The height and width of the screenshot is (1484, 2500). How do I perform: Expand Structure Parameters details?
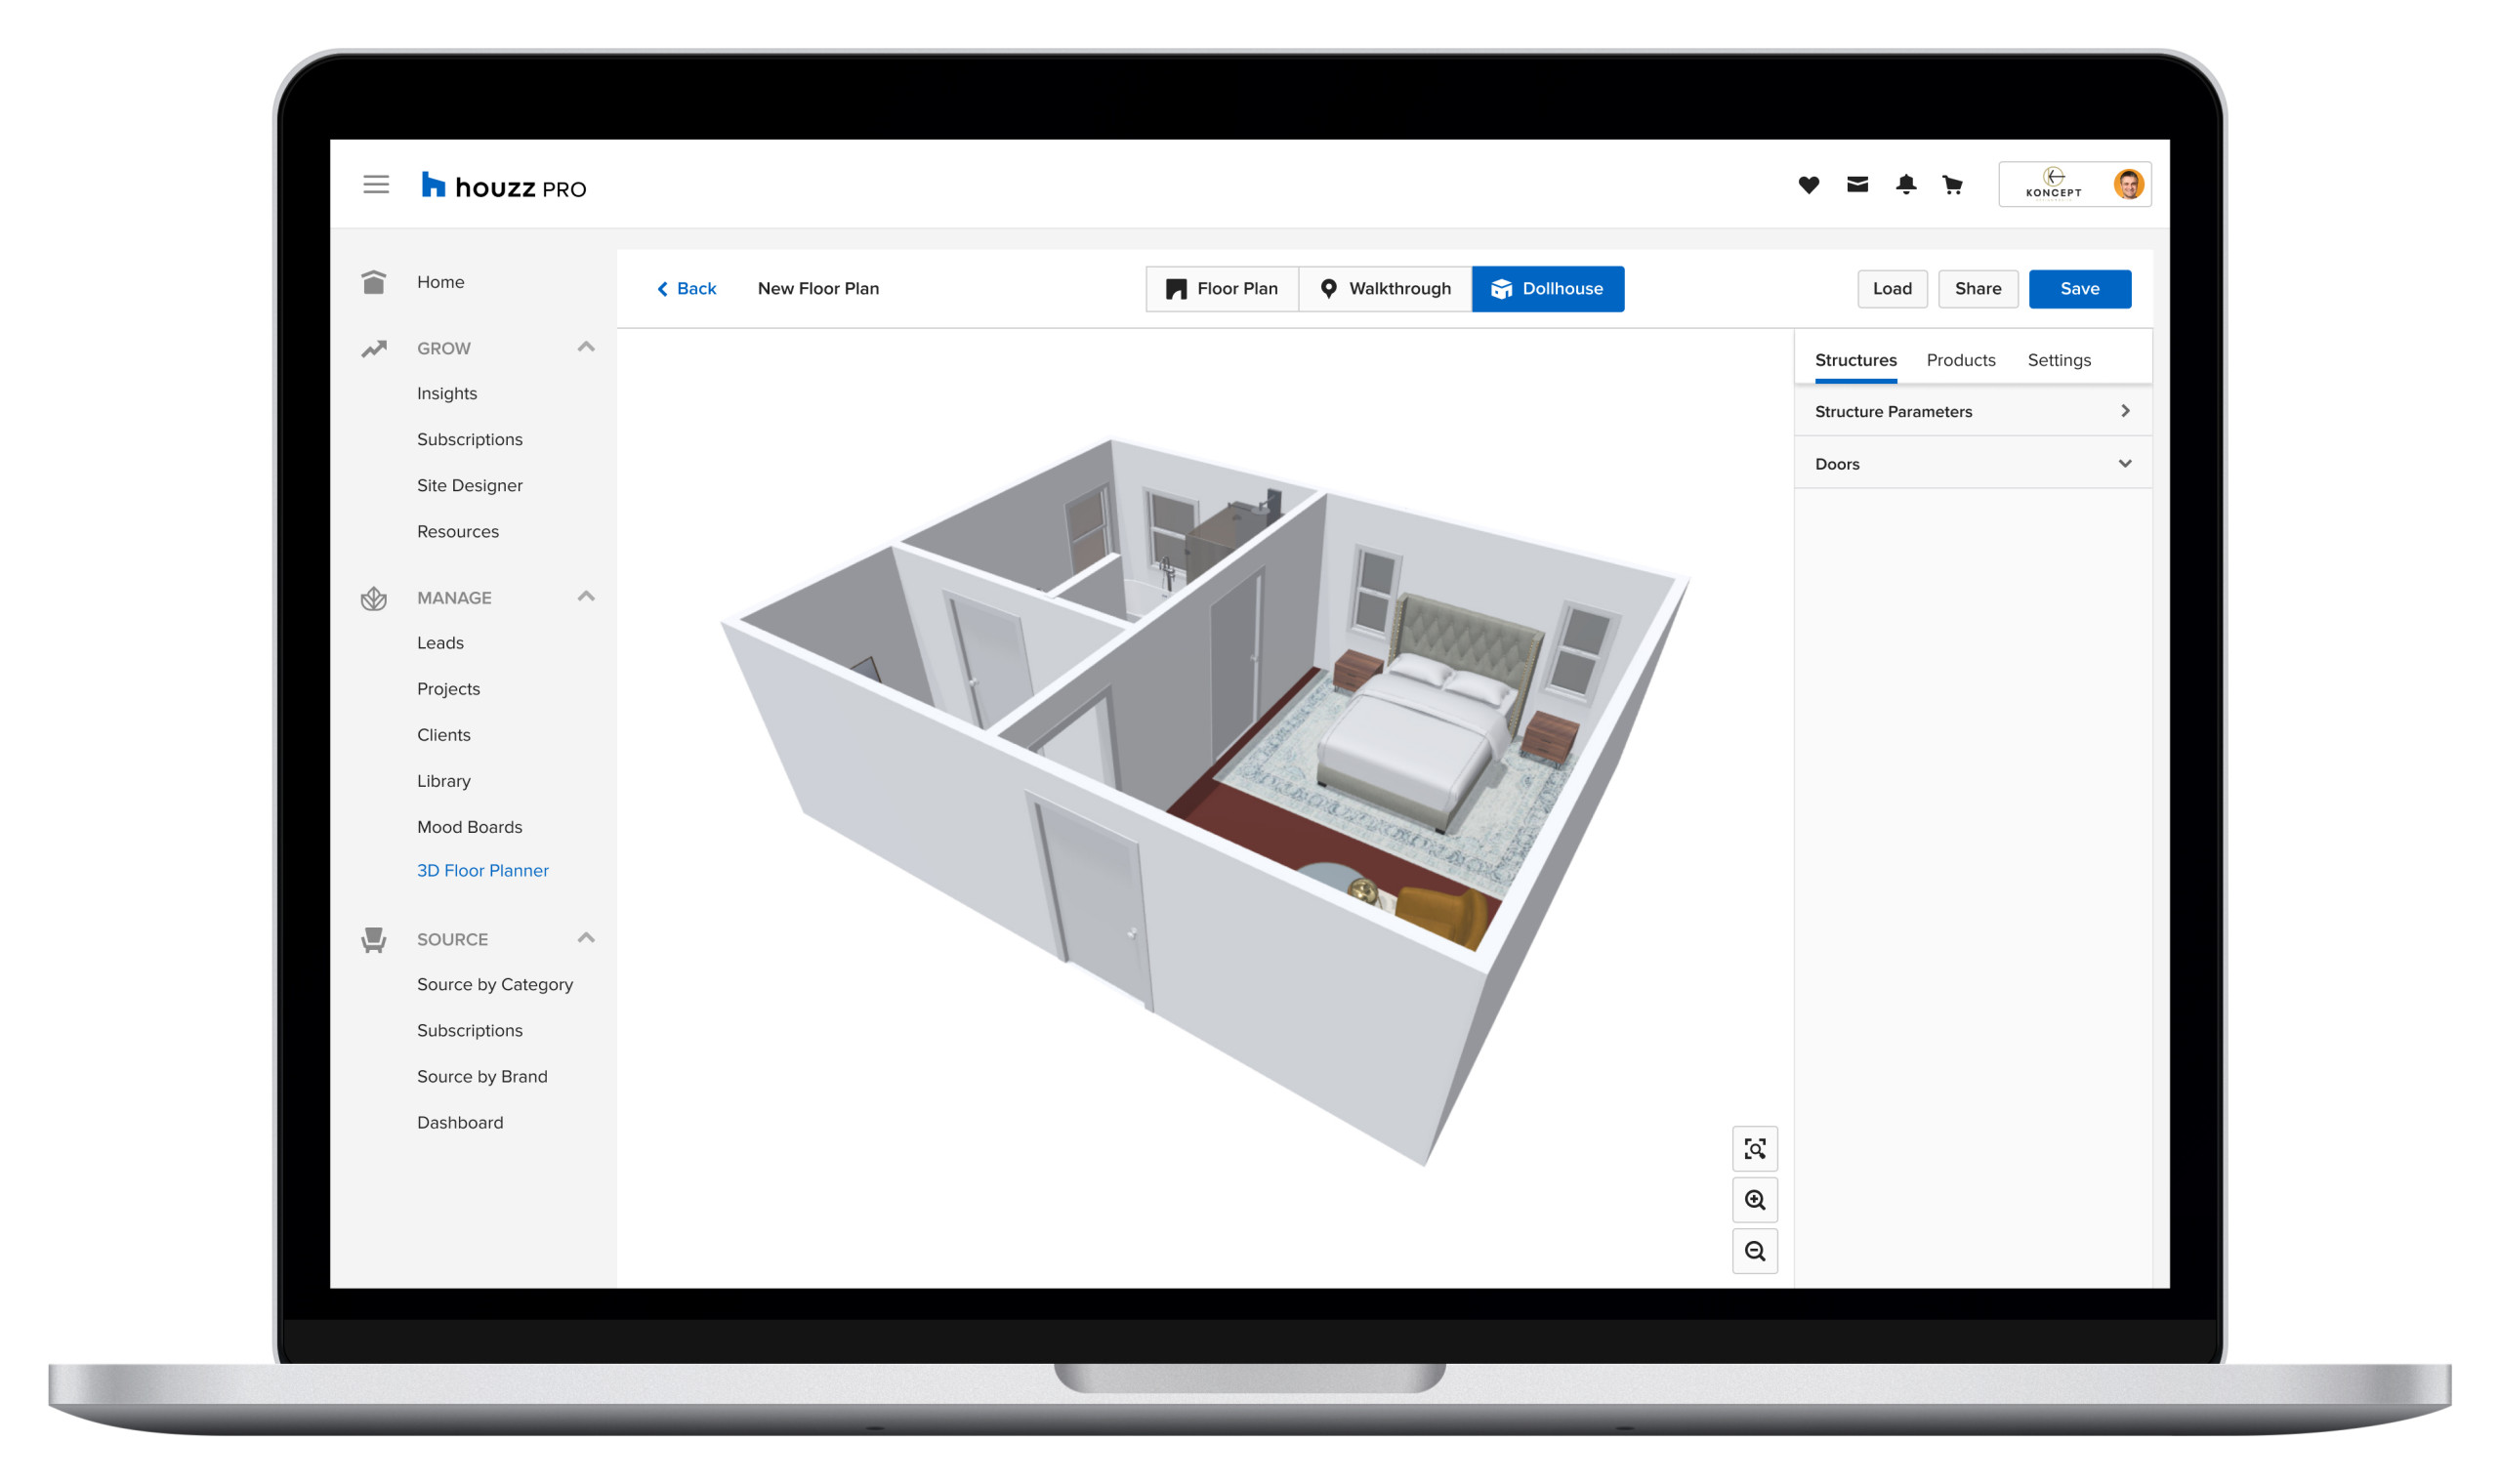click(2125, 410)
